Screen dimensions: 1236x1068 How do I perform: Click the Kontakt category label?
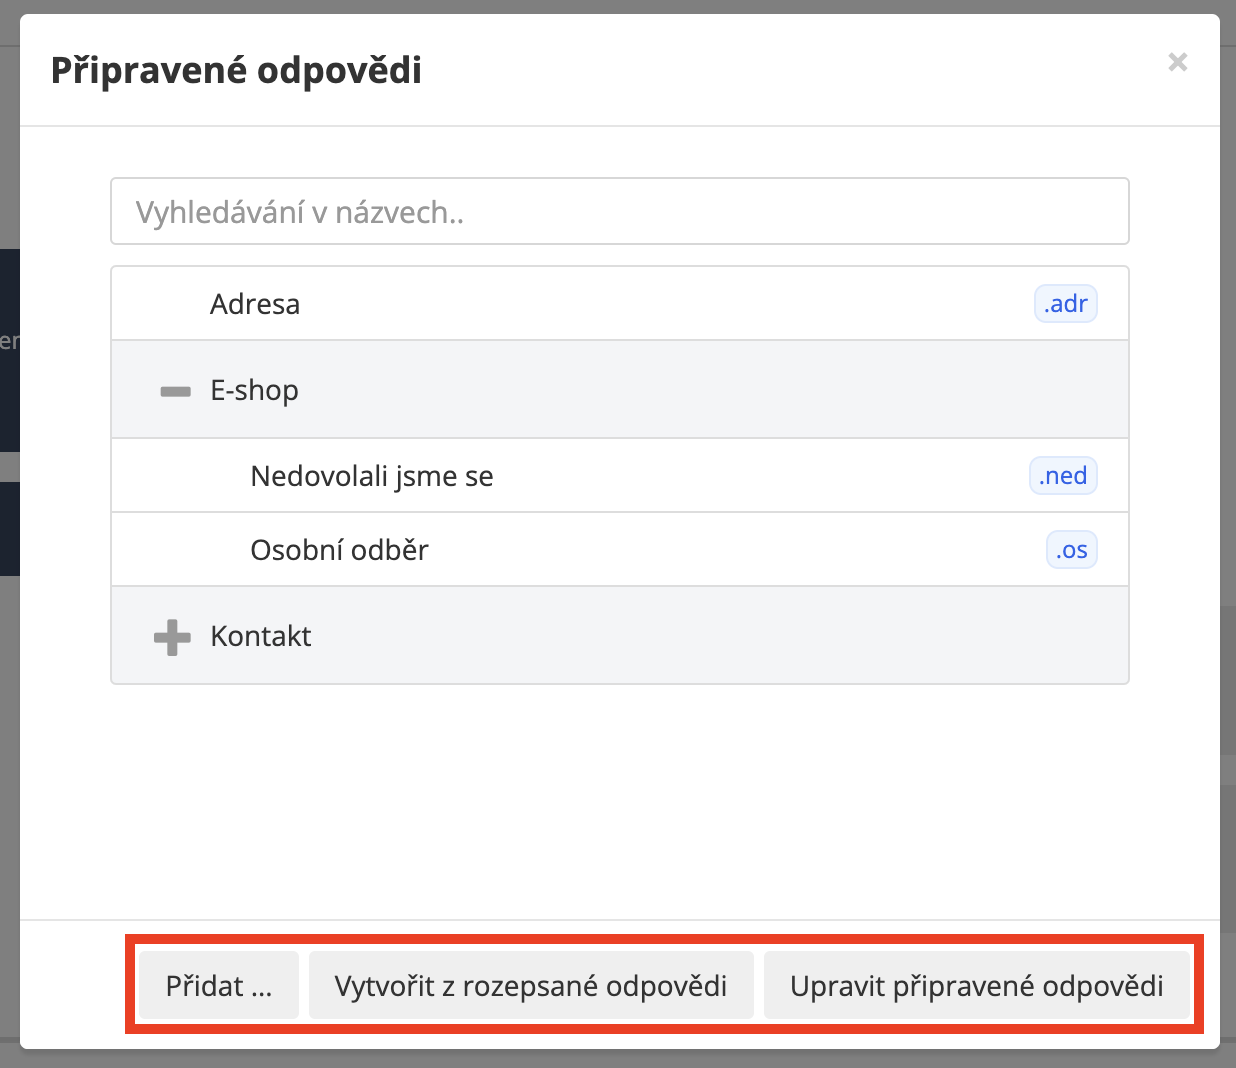(261, 636)
